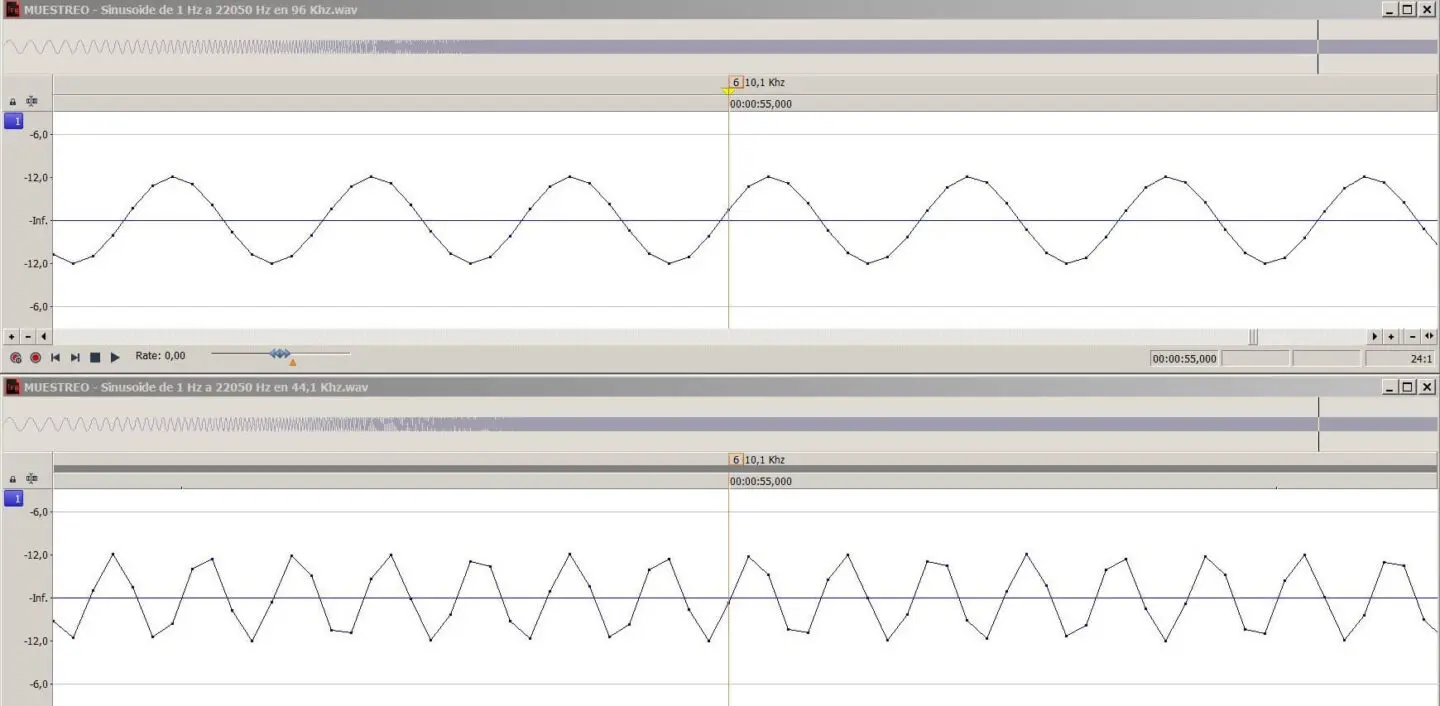The width and height of the screenshot is (1440, 706).
Task: Select the Edit tool icon beside the lock
Action: coord(31,100)
